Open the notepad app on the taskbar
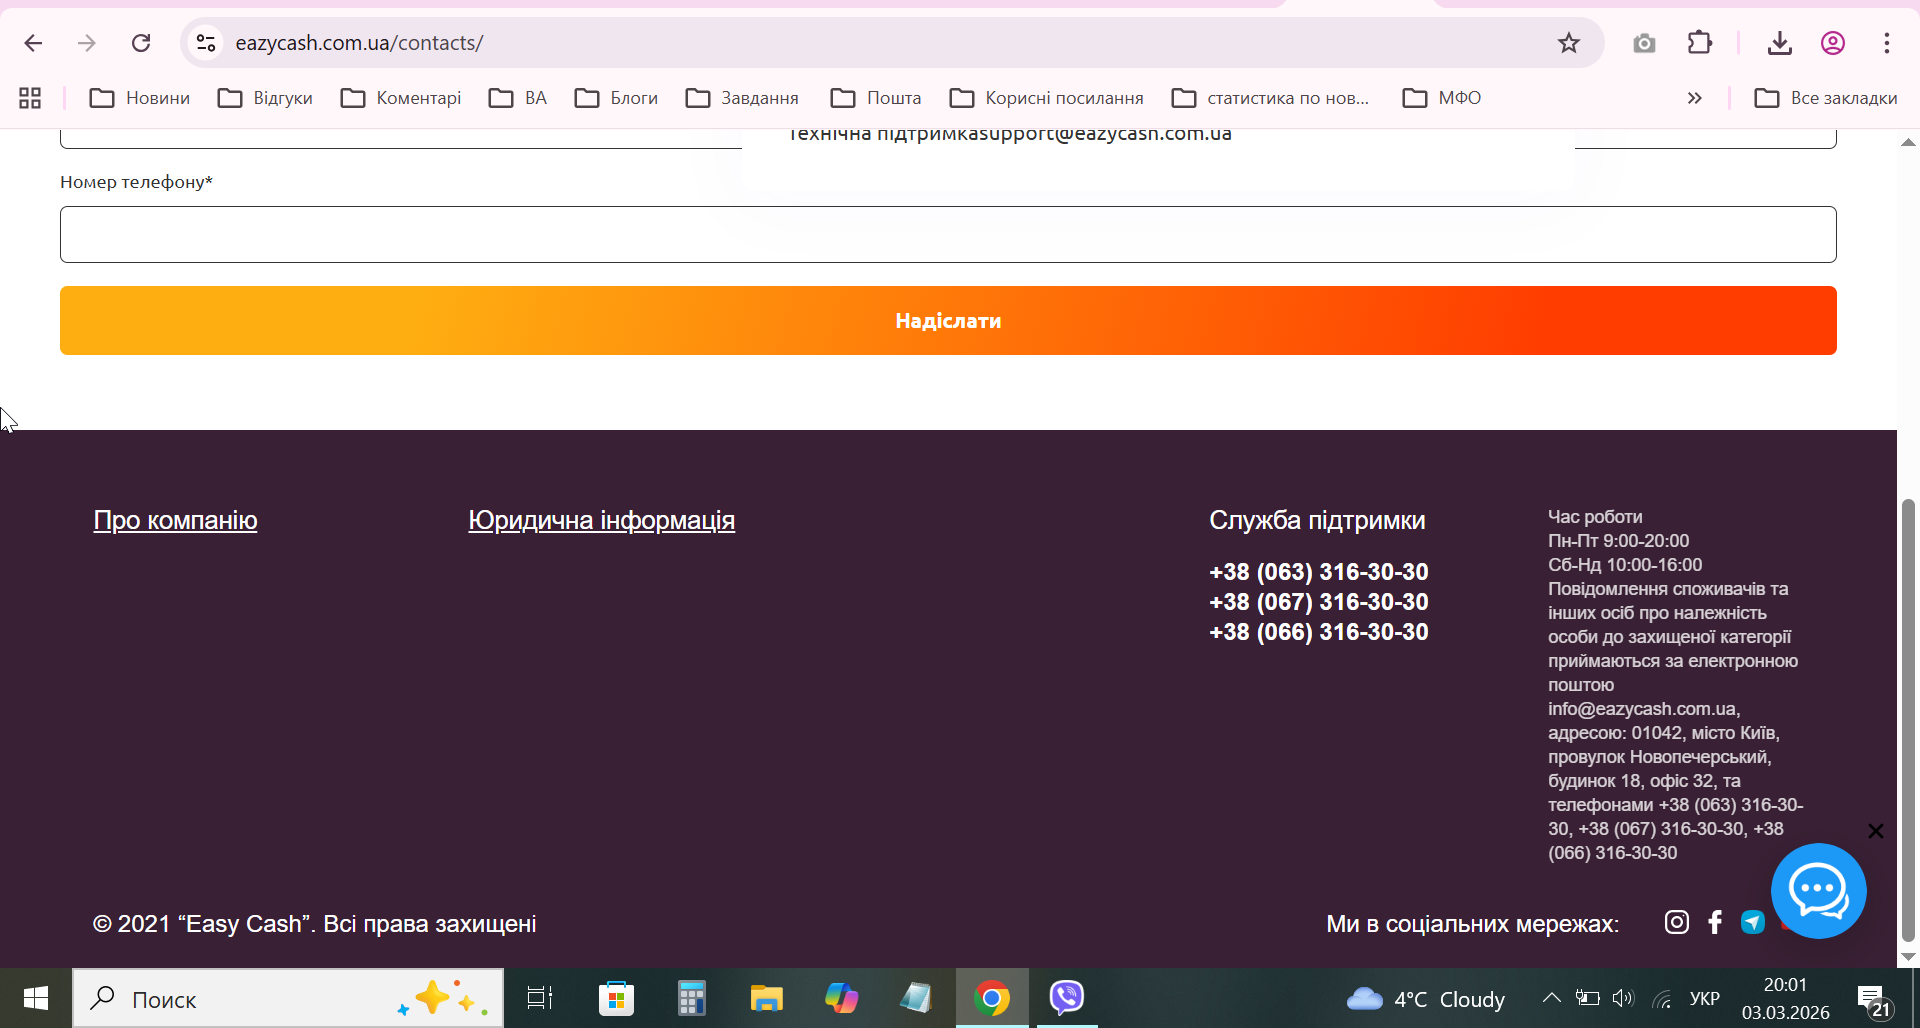The image size is (1920, 1028). pyautogui.click(x=916, y=998)
